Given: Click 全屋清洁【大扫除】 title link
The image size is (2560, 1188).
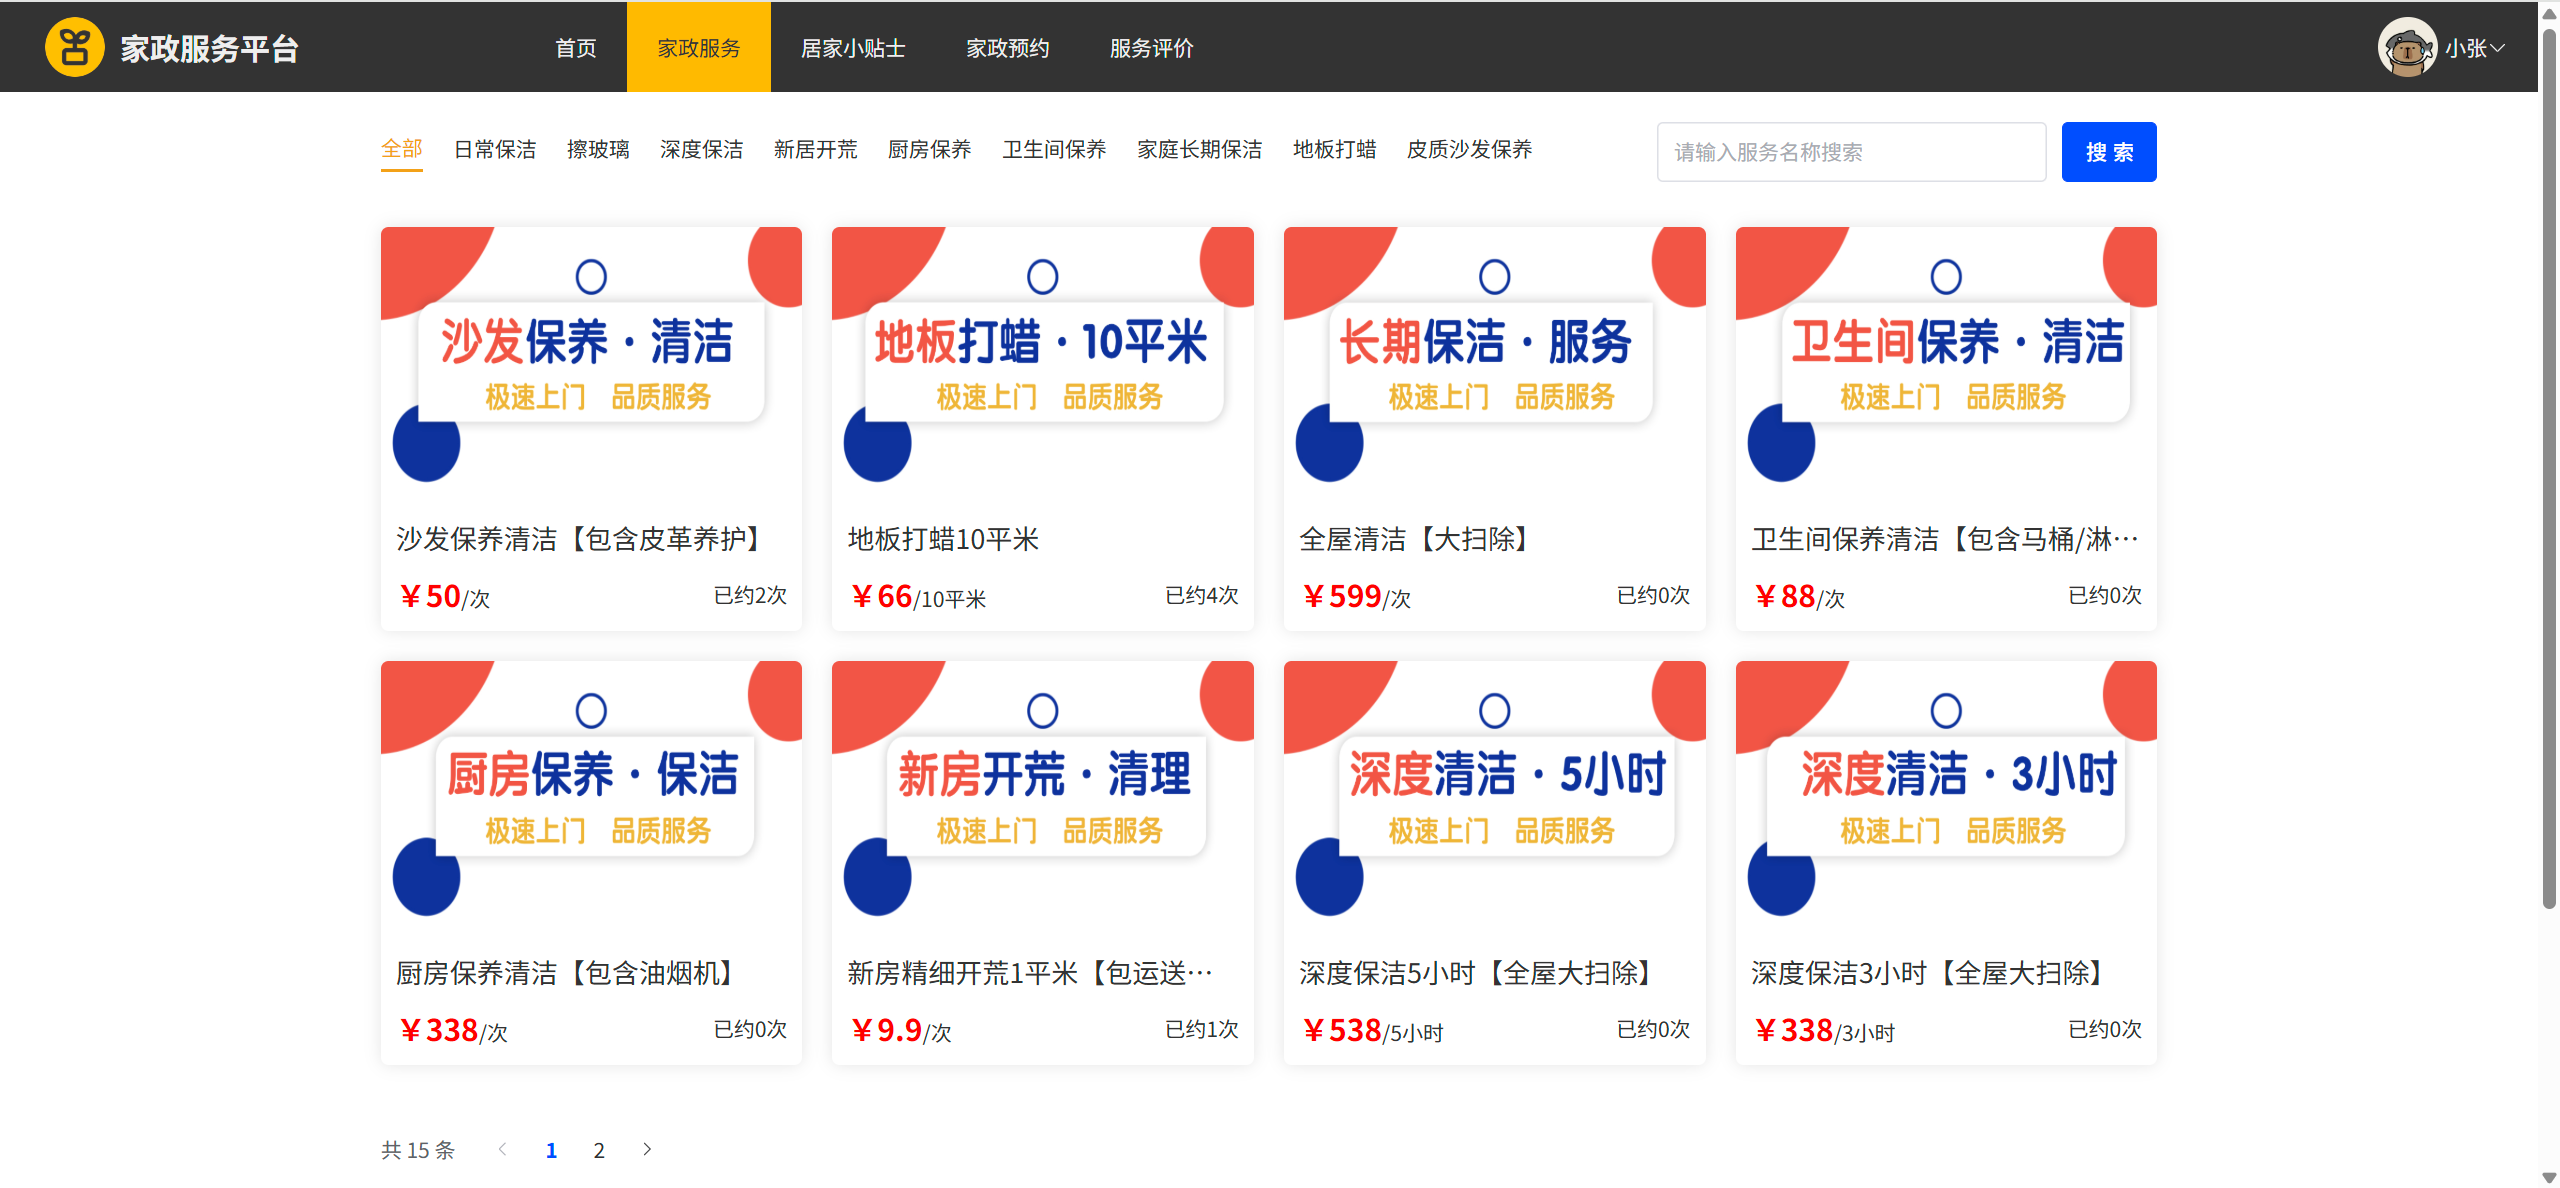Looking at the screenshot, I should (x=1414, y=540).
